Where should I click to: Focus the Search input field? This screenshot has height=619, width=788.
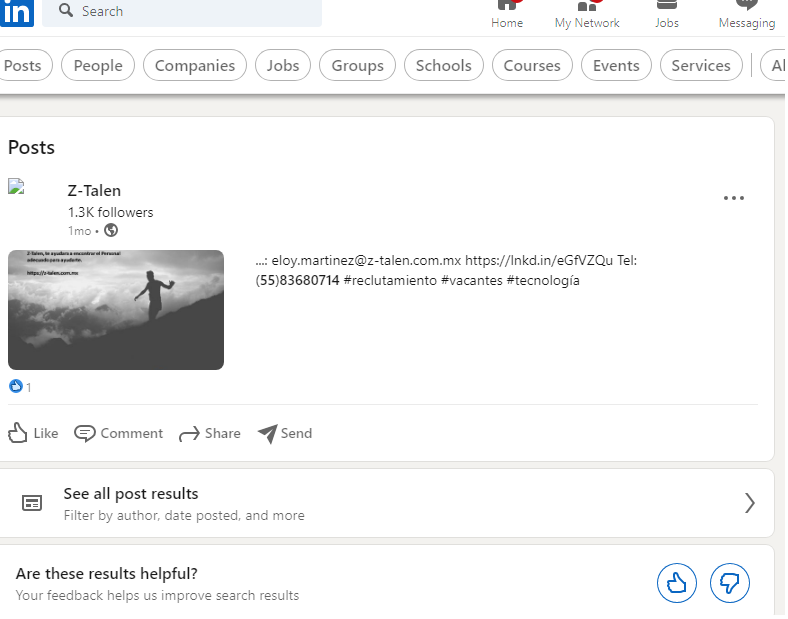tap(182, 12)
